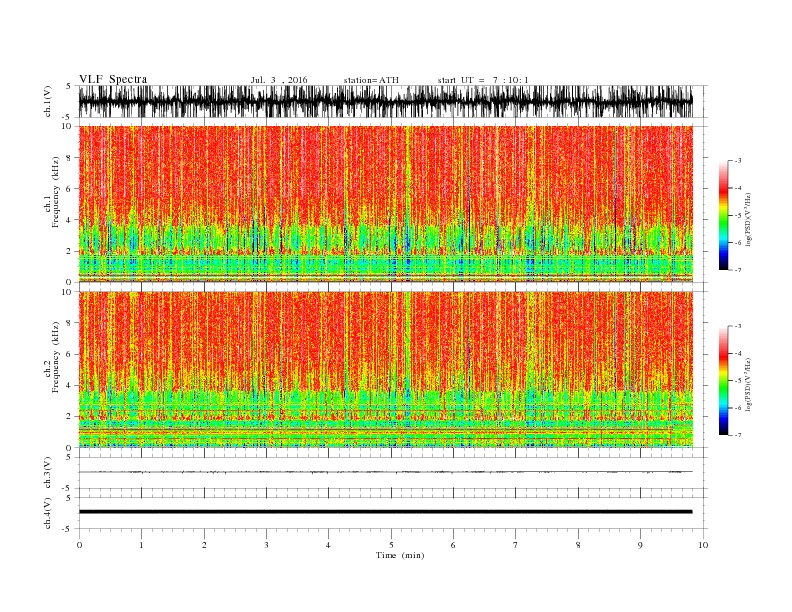Click the ch.1 black waveform trace panel
The height and width of the screenshot is (612, 792).
(386, 101)
